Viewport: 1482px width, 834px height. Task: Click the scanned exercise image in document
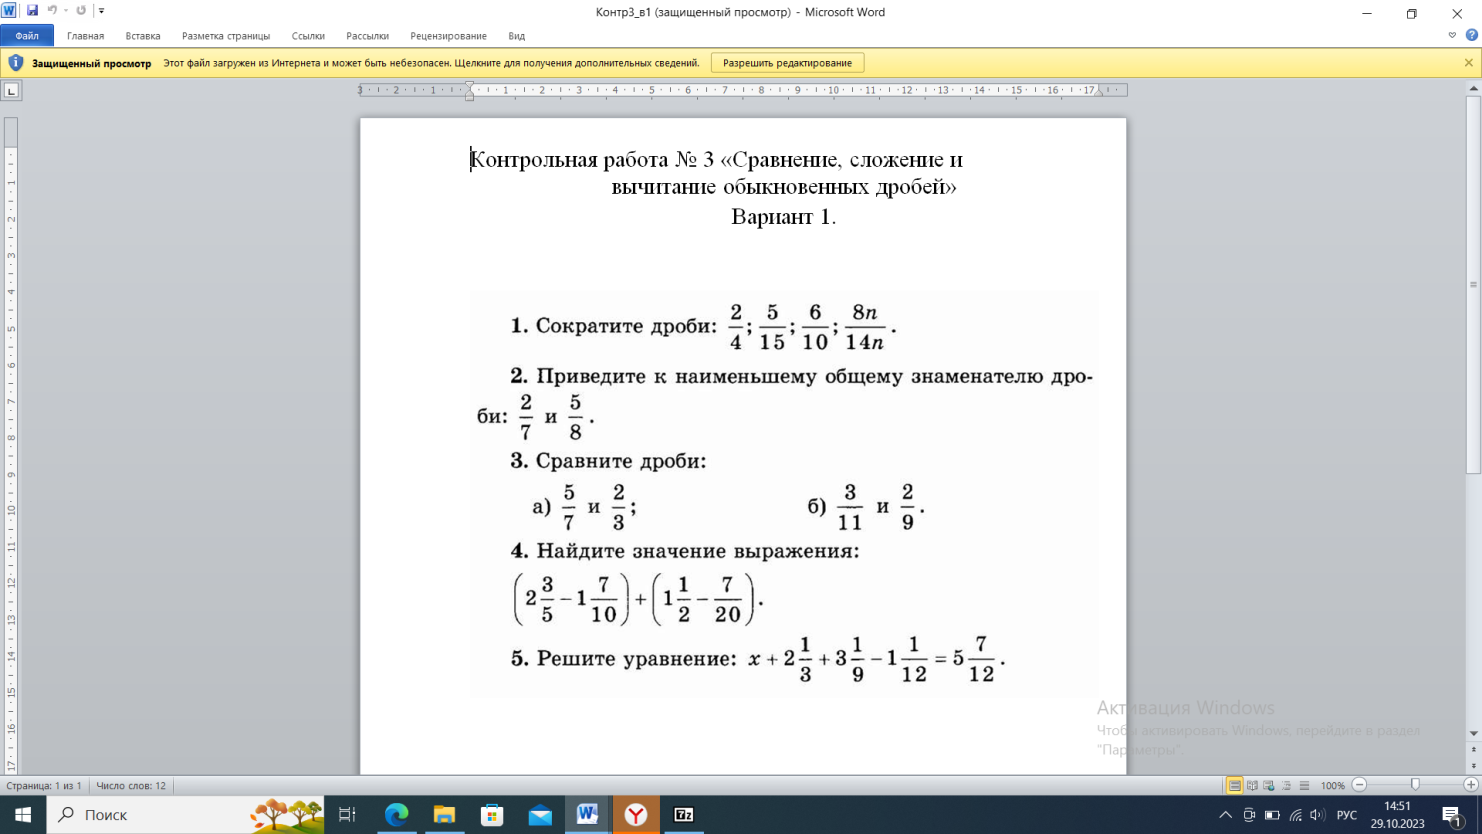coord(784,494)
